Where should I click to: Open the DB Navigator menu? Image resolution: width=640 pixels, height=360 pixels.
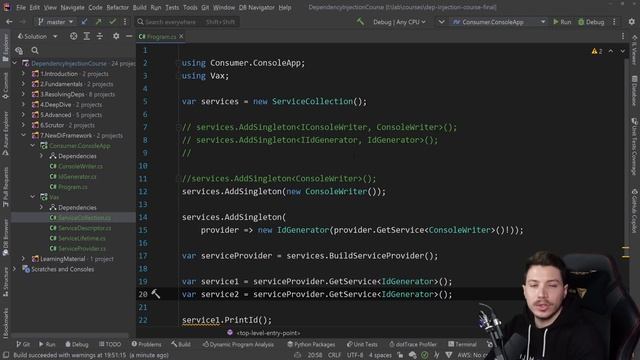coord(257,7)
